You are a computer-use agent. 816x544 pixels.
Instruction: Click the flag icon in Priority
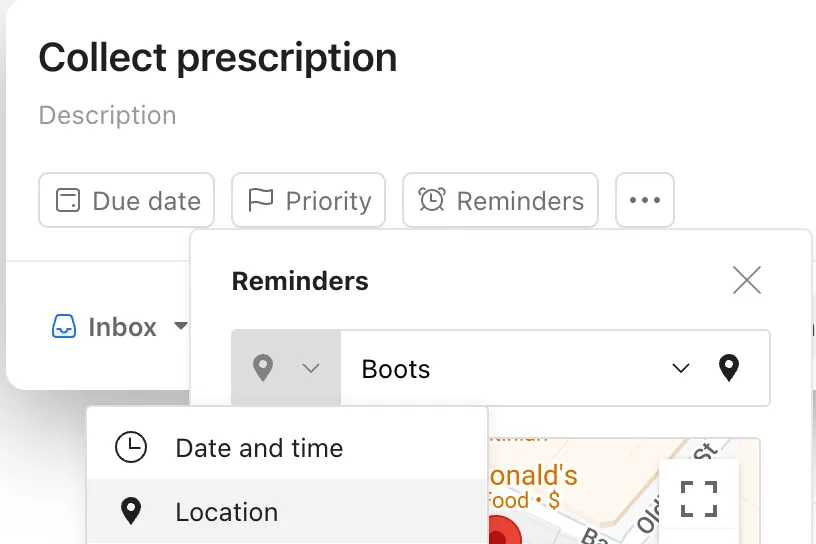click(x=260, y=200)
